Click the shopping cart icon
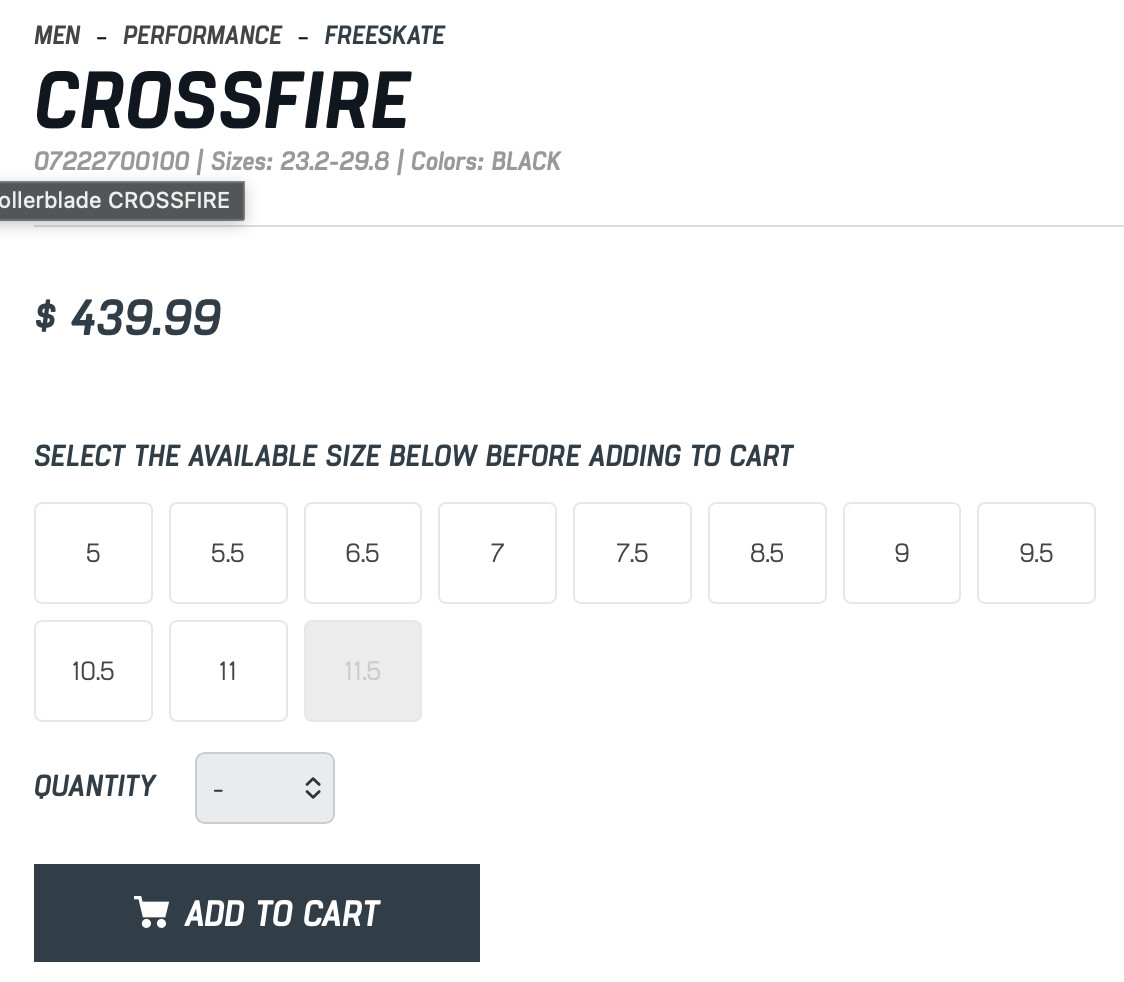Viewport: 1124px width, 982px height. [x=151, y=913]
